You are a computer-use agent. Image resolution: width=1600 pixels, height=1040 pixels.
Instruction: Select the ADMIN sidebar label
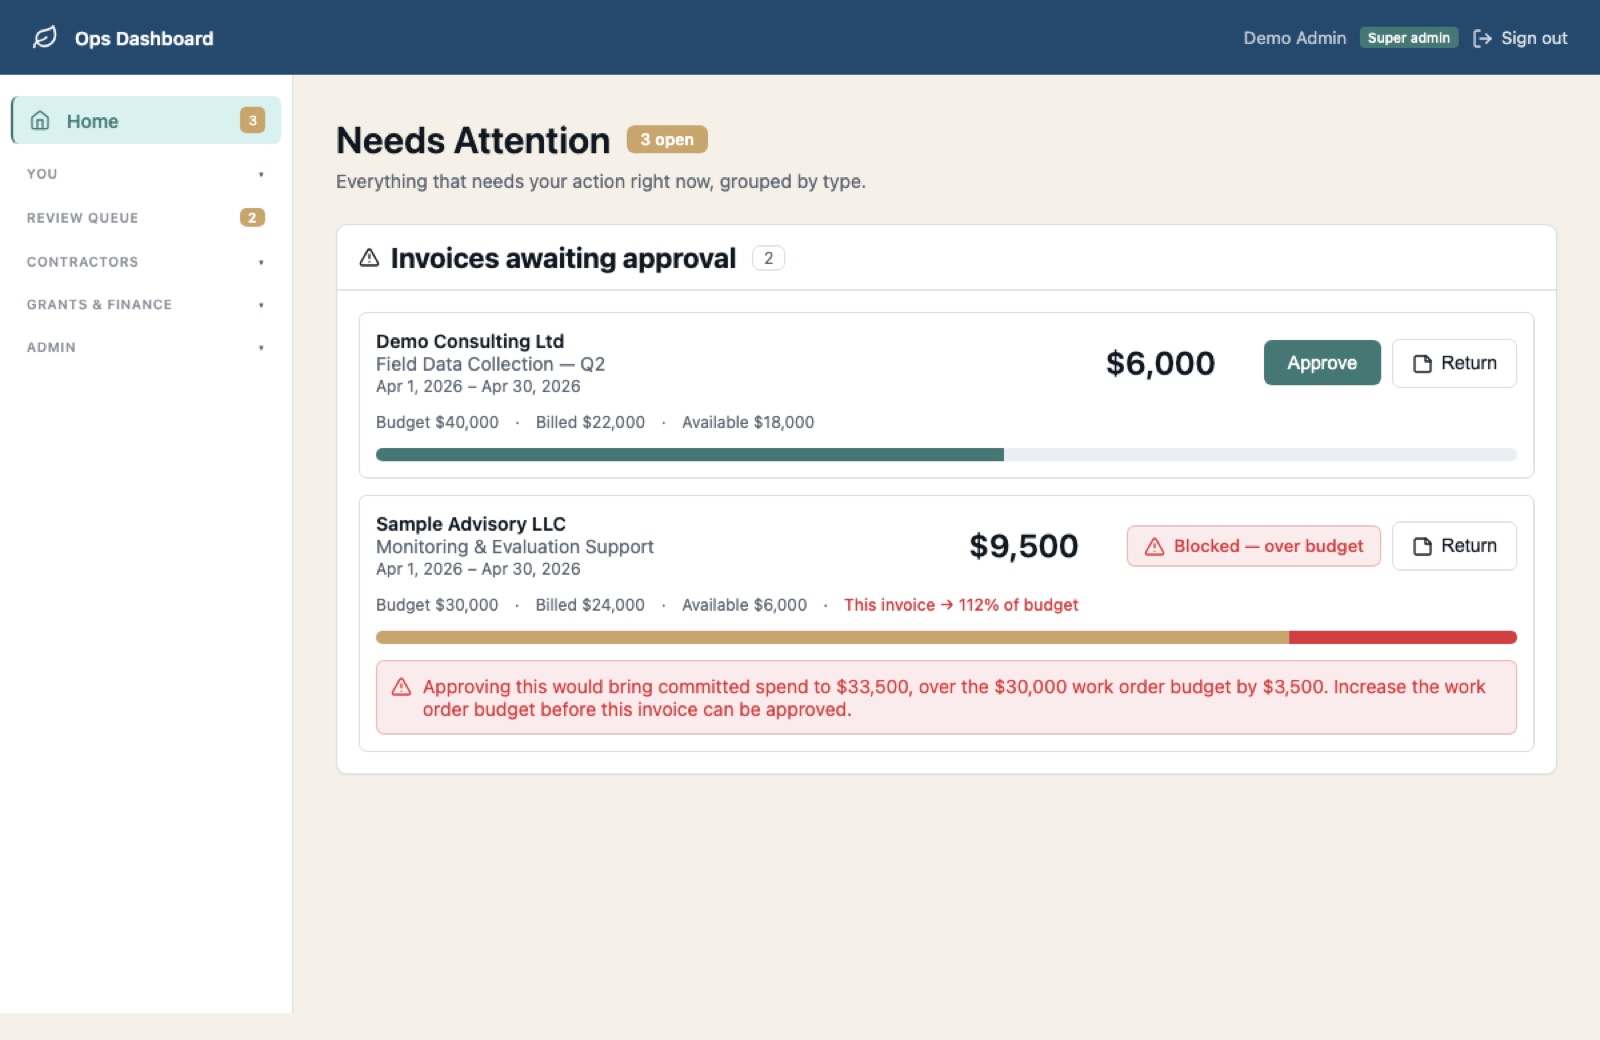pos(51,348)
